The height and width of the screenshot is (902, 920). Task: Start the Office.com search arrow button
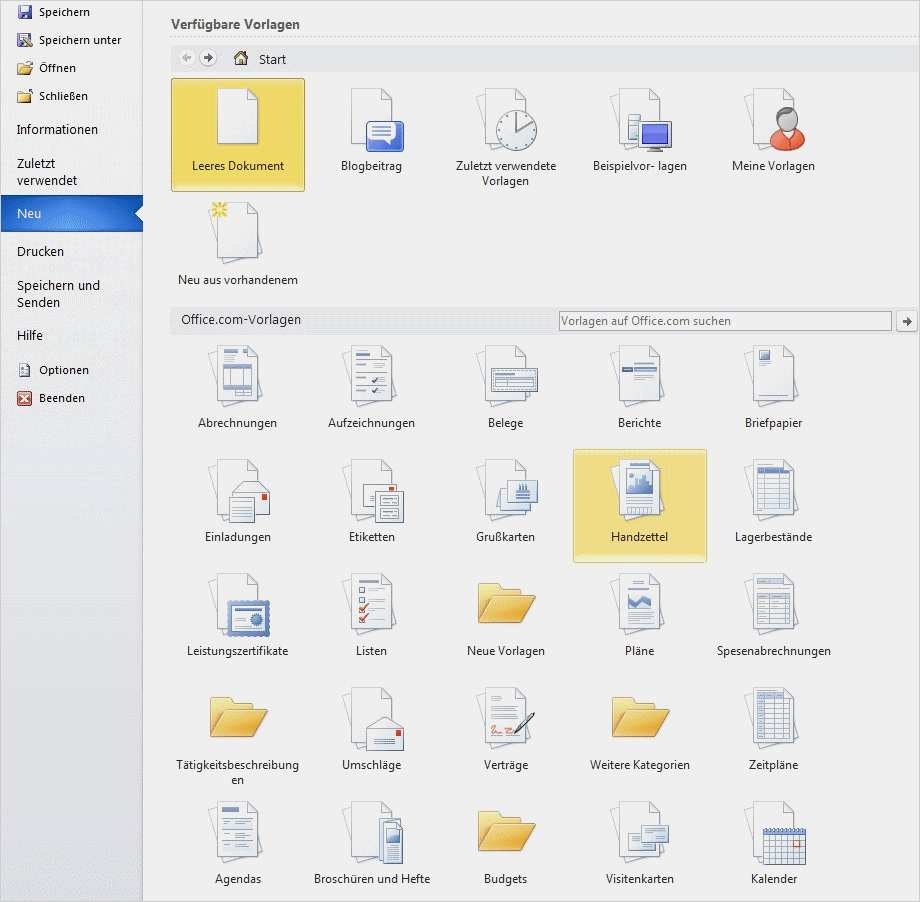(x=907, y=321)
